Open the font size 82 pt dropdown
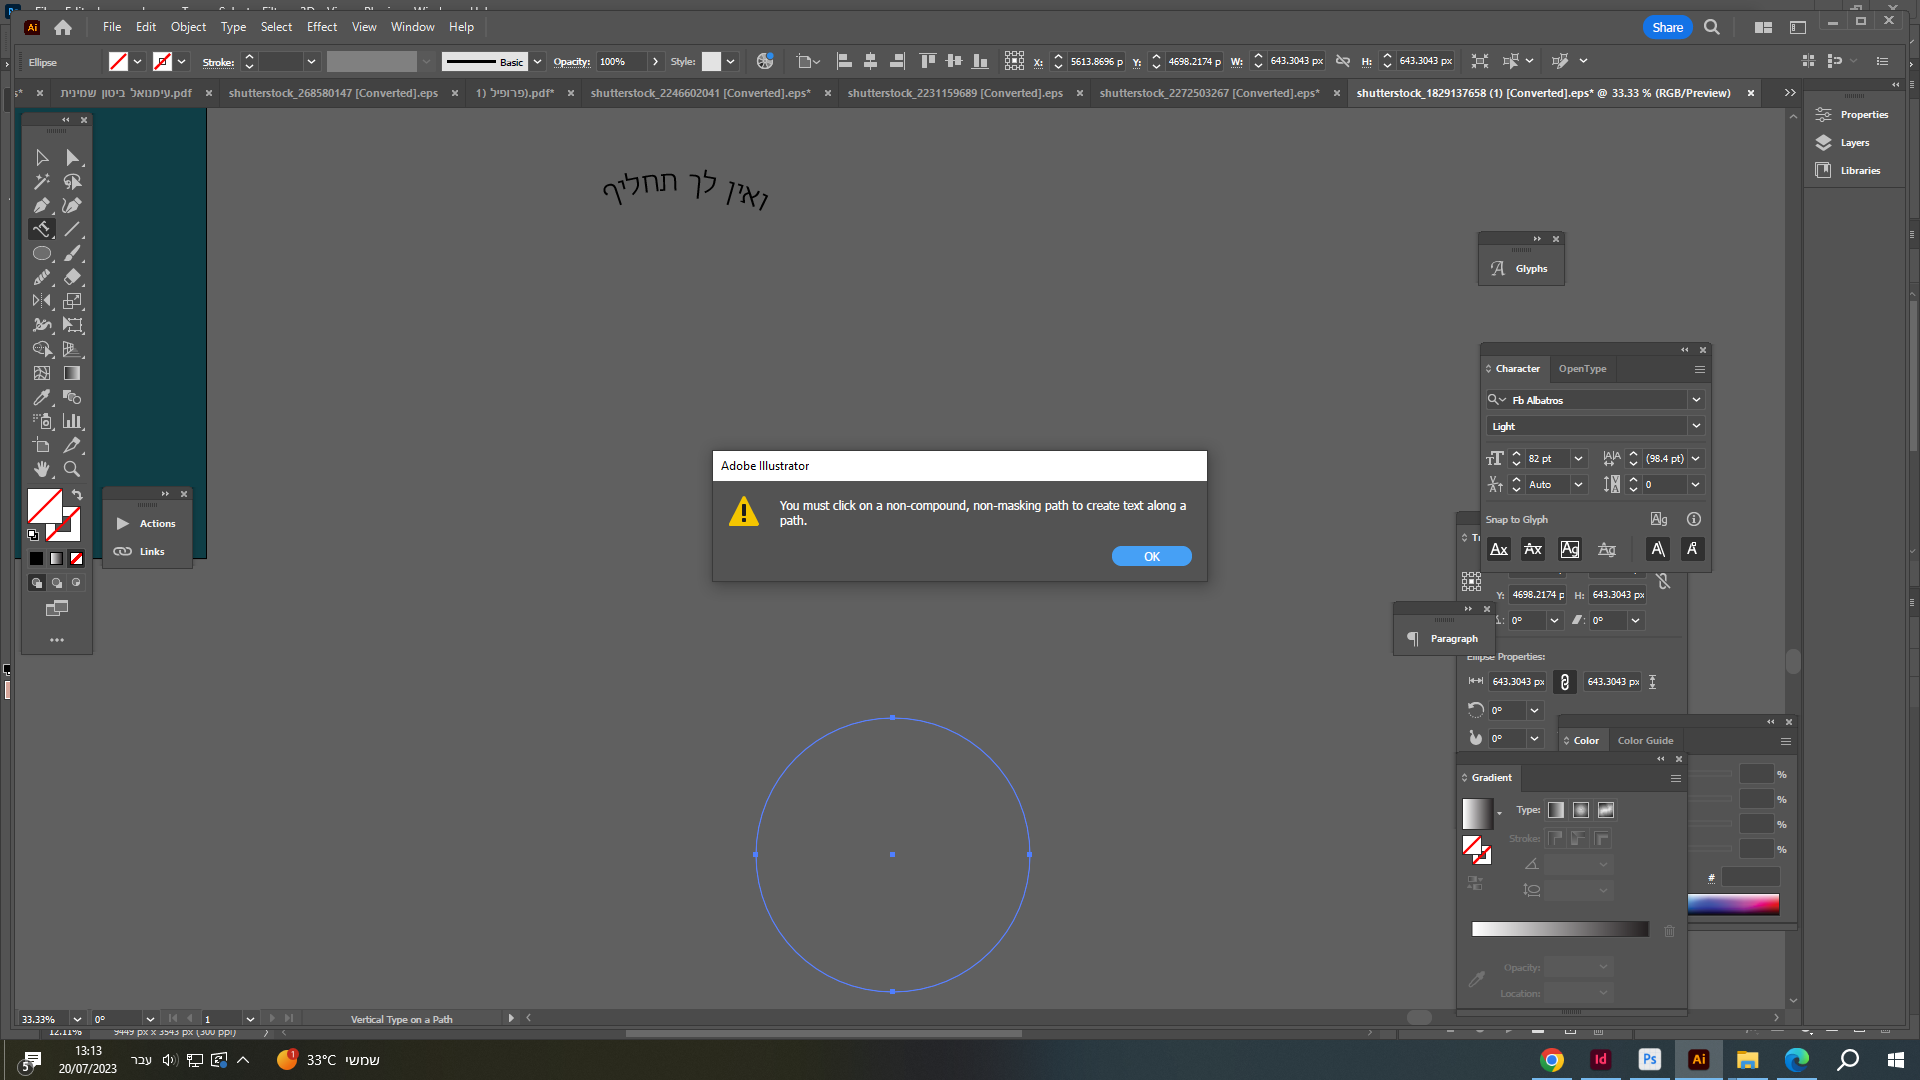Viewport: 1920px width, 1080px height. coord(1578,458)
